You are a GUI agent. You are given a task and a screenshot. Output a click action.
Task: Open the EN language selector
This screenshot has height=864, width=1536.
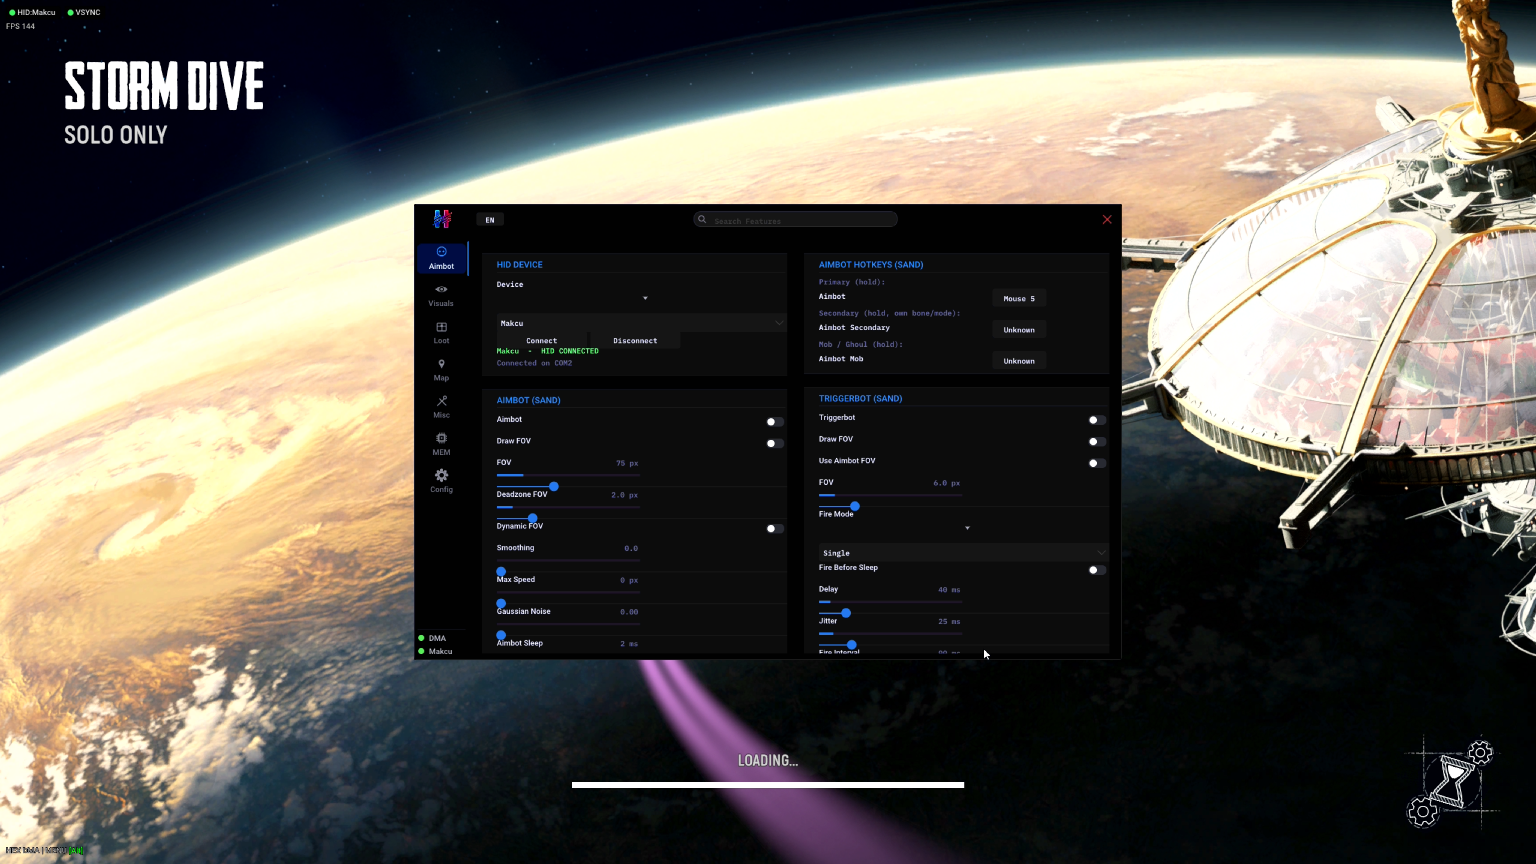tap(490, 220)
